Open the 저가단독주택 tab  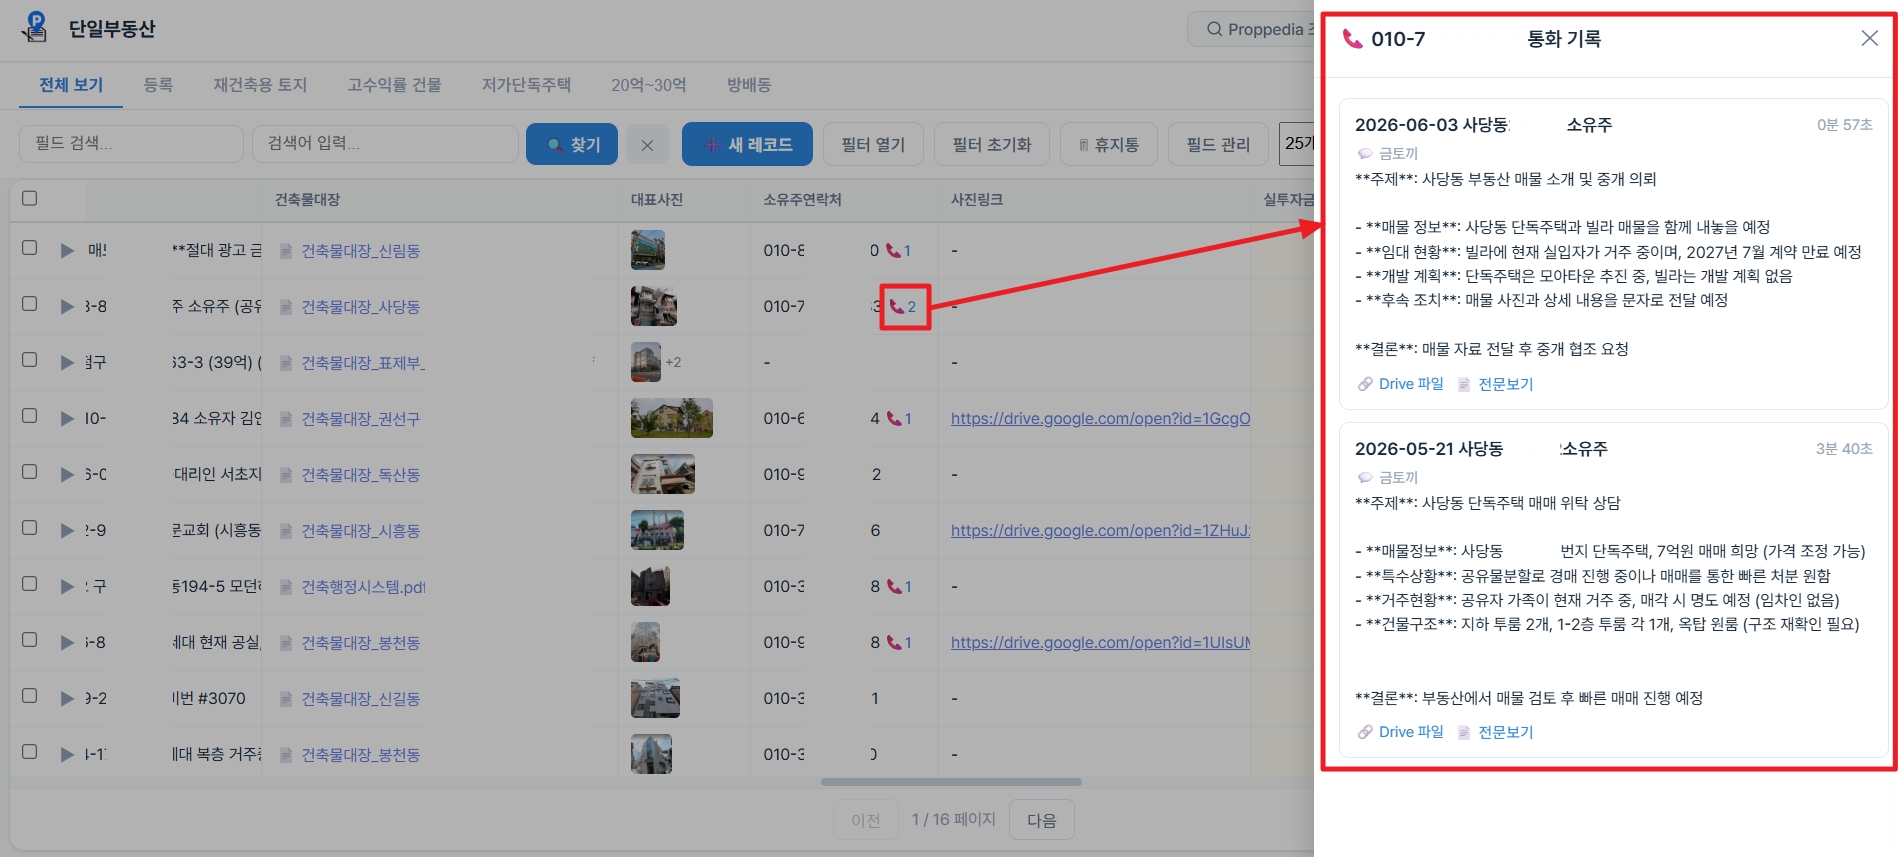point(526,85)
